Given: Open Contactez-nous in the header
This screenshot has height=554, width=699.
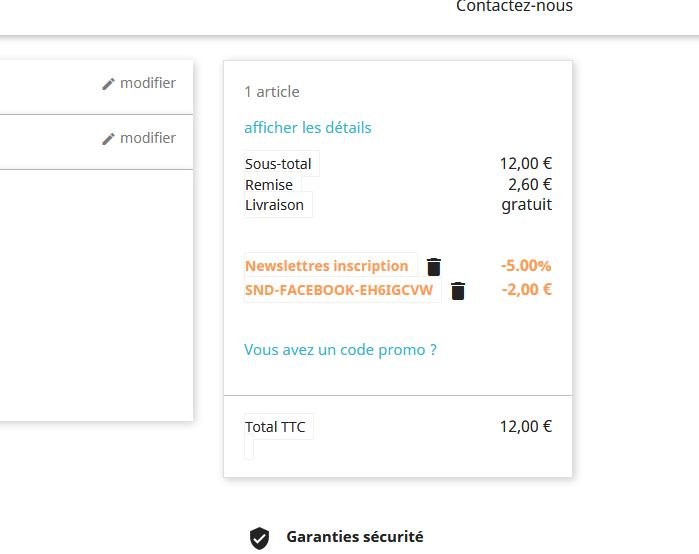Looking at the screenshot, I should point(514,7).
